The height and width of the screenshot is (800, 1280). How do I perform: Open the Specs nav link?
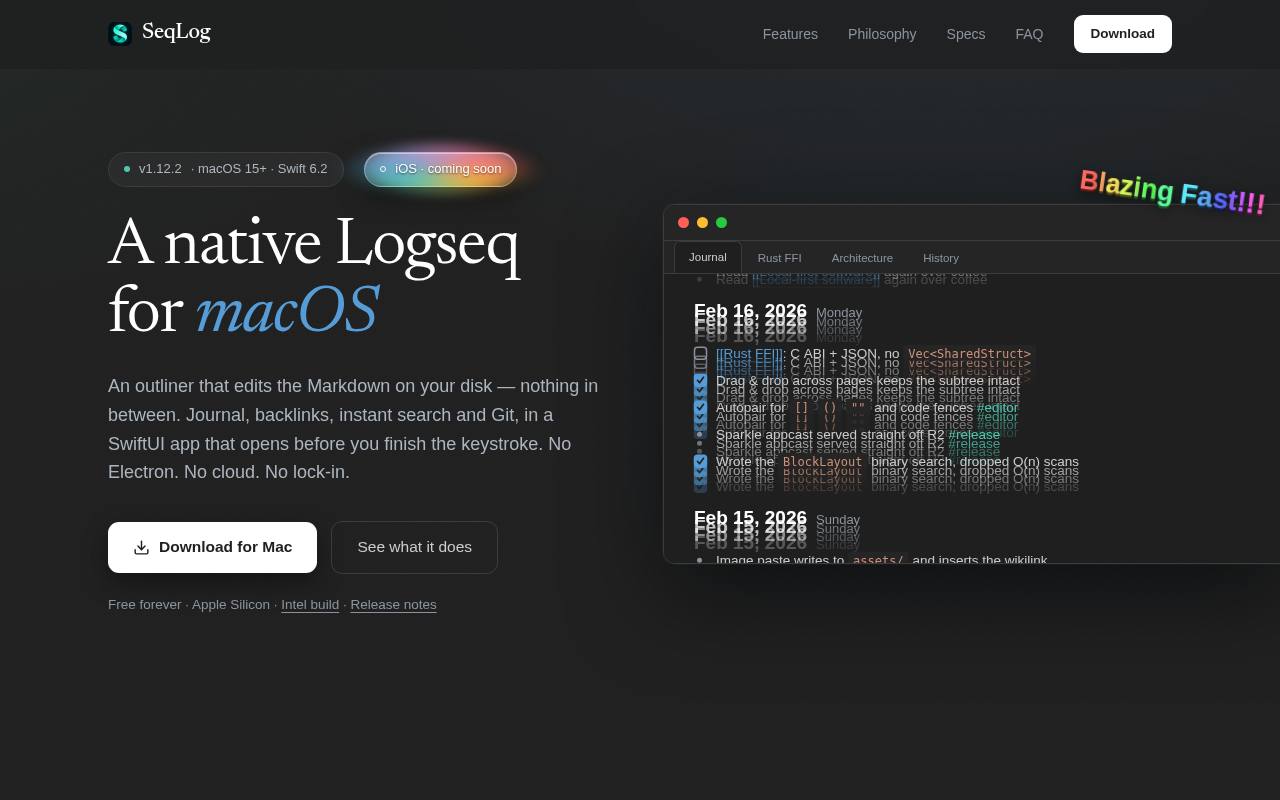click(x=966, y=34)
